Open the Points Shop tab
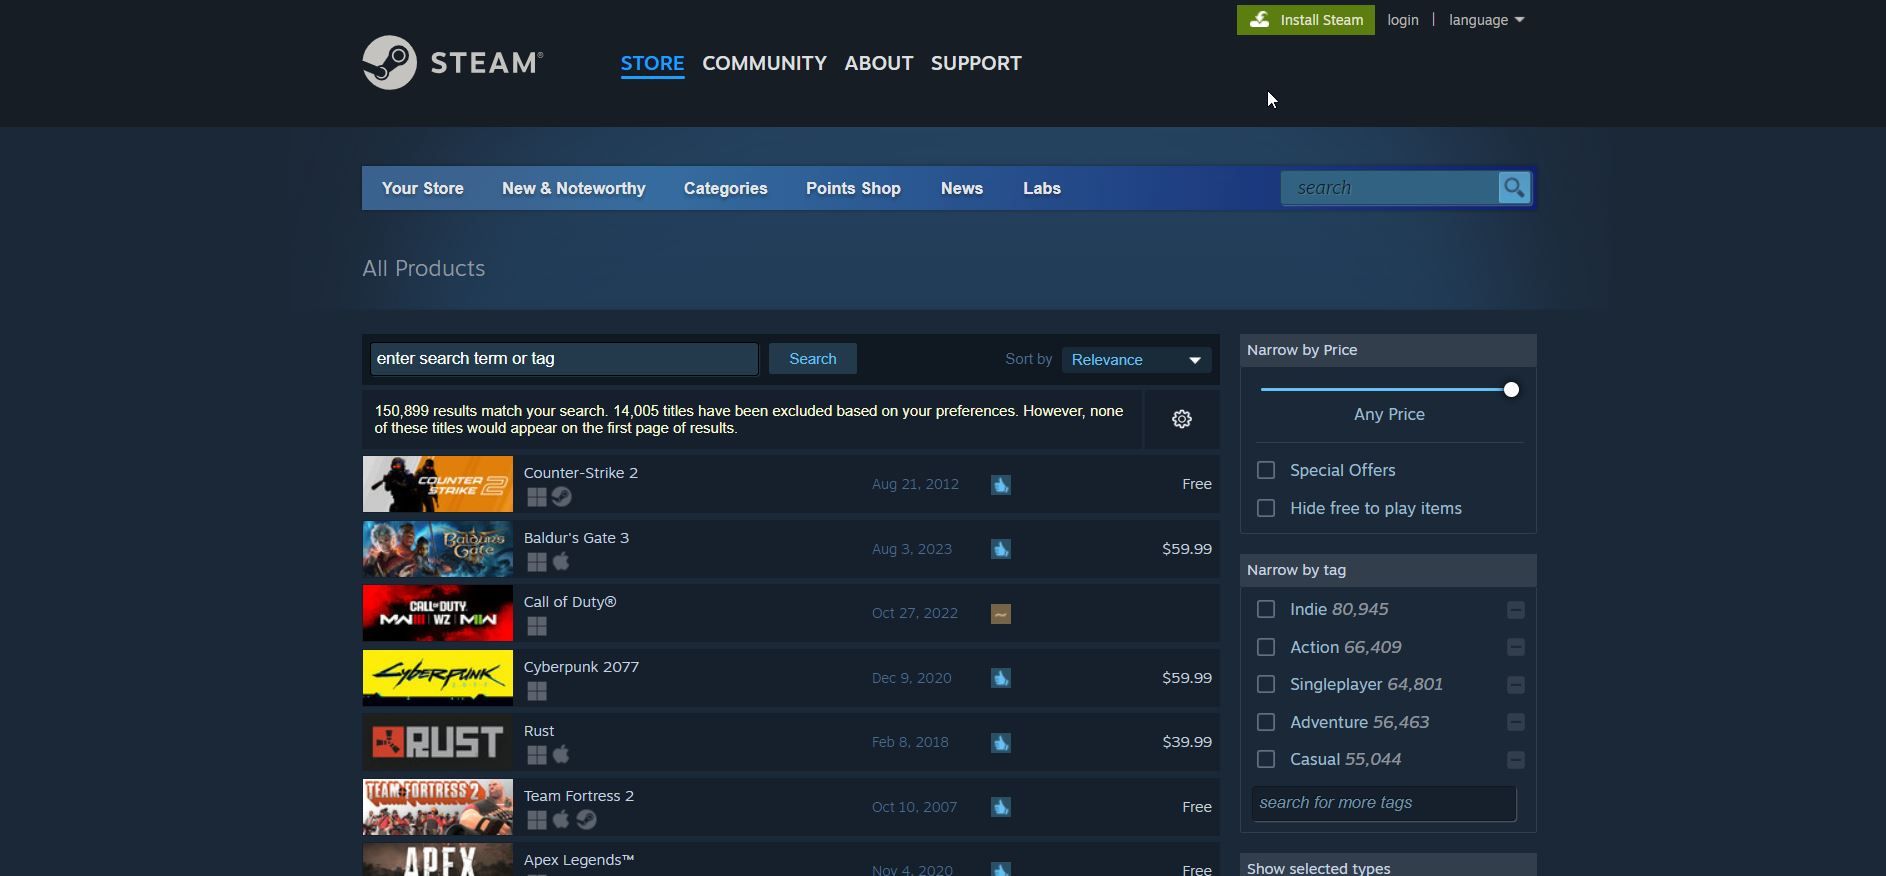Screen dimensions: 1886x876 click(x=853, y=189)
